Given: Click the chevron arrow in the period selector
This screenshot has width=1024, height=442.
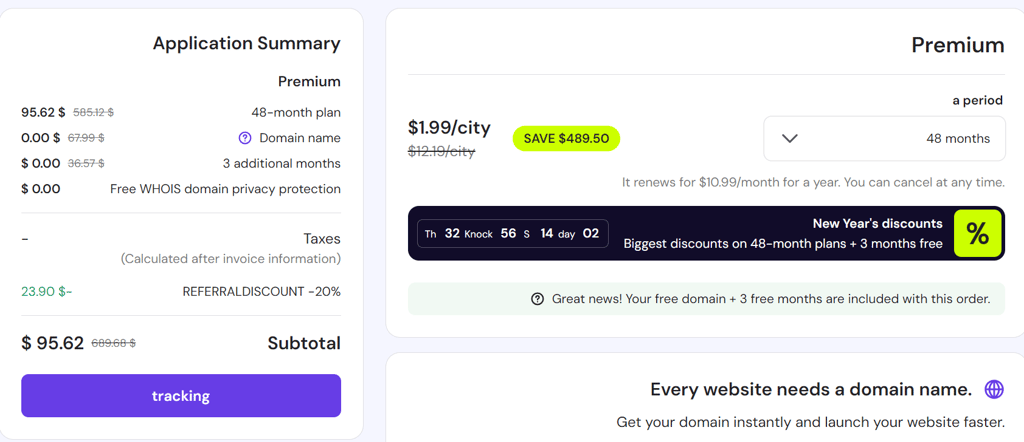Looking at the screenshot, I should point(790,138).
